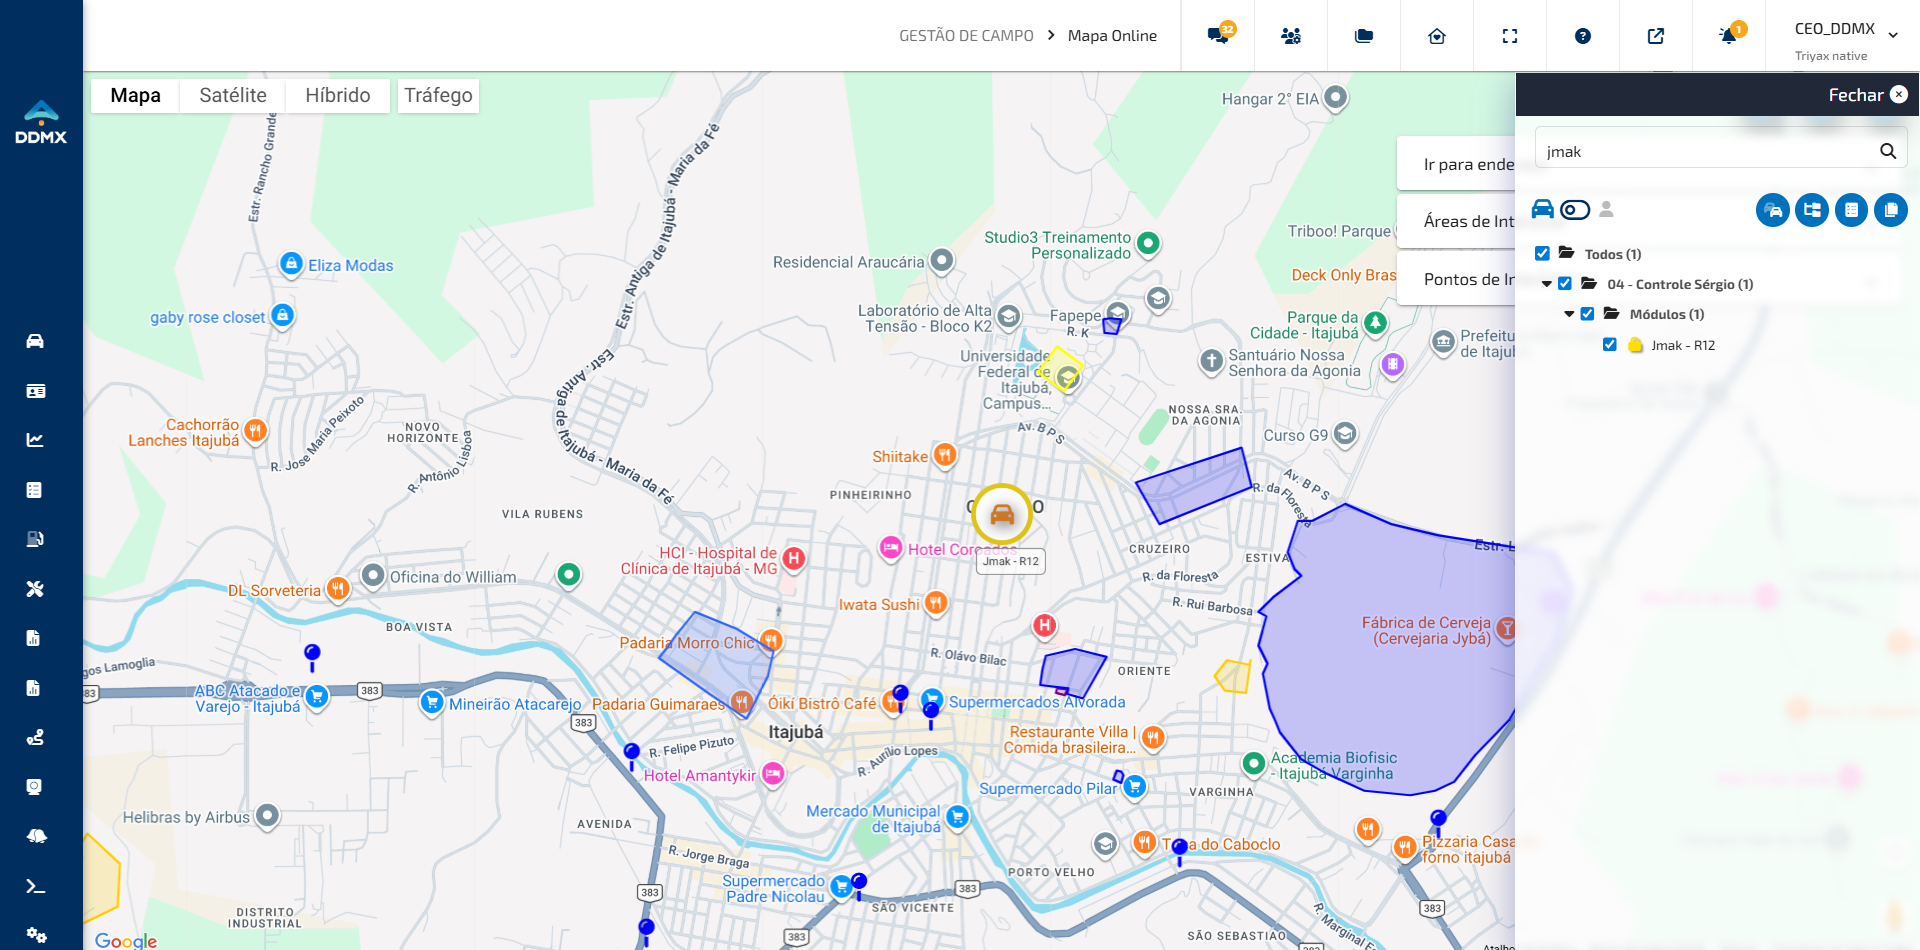Toggle the switch beside the car icon
This screenshot has height=950, width=1920.
1575,210
